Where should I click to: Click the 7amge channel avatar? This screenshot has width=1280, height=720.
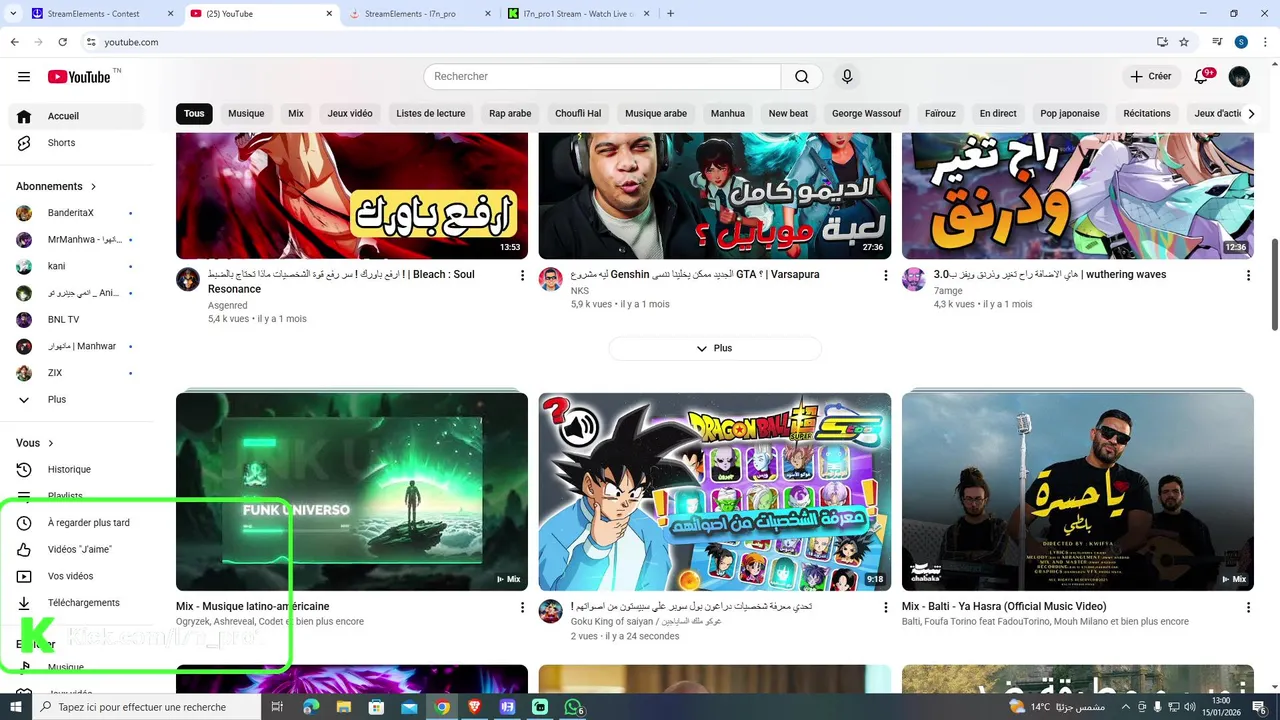(x=914, y=279)
